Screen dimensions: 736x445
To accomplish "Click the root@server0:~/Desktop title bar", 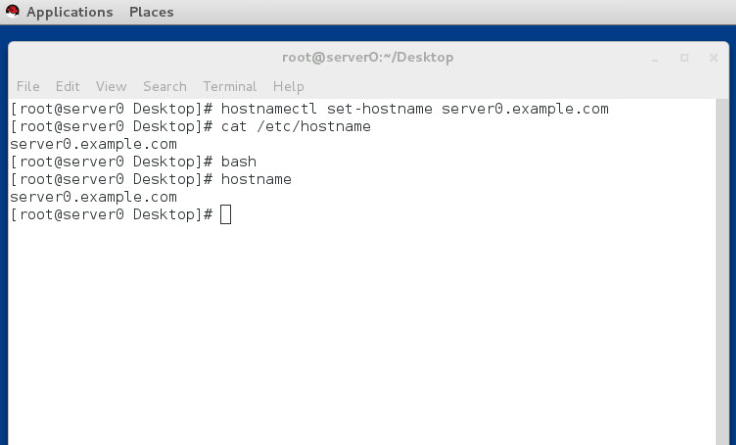I will (x=368, y=57).
